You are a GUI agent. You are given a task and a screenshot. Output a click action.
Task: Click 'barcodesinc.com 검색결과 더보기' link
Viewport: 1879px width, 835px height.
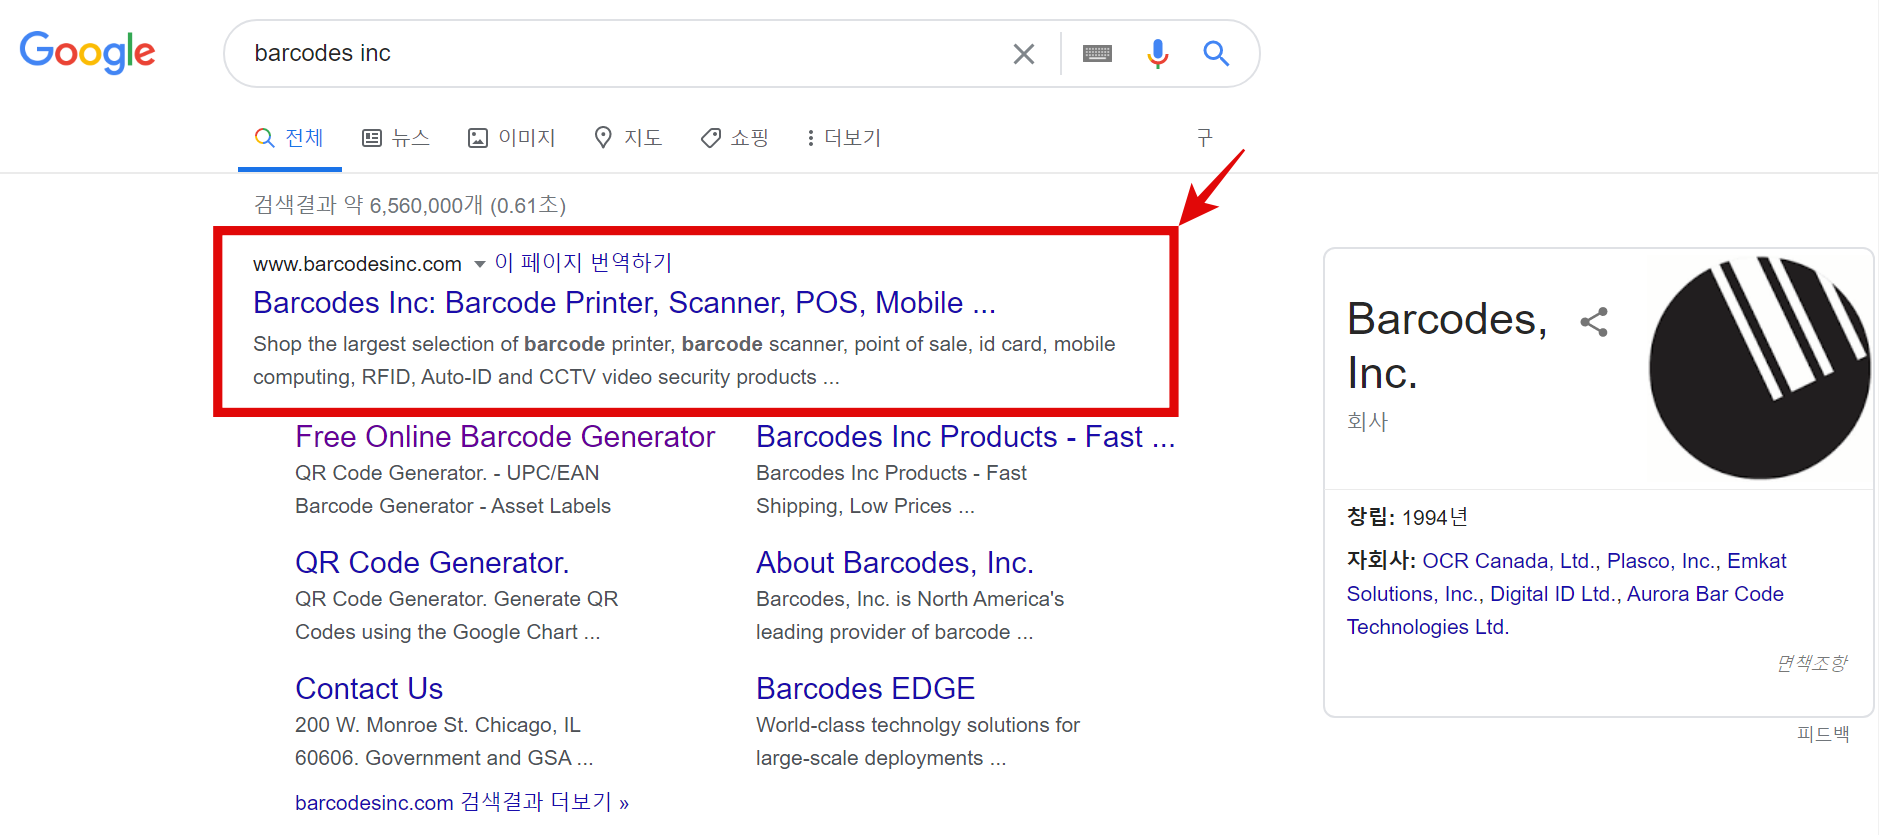tap(462, 802)
